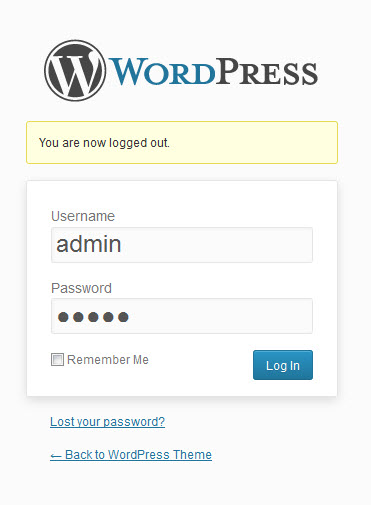This screenshot has width=371, height=505.
Task: Click the Username label above the field
Action: click(x=83, y=216)
